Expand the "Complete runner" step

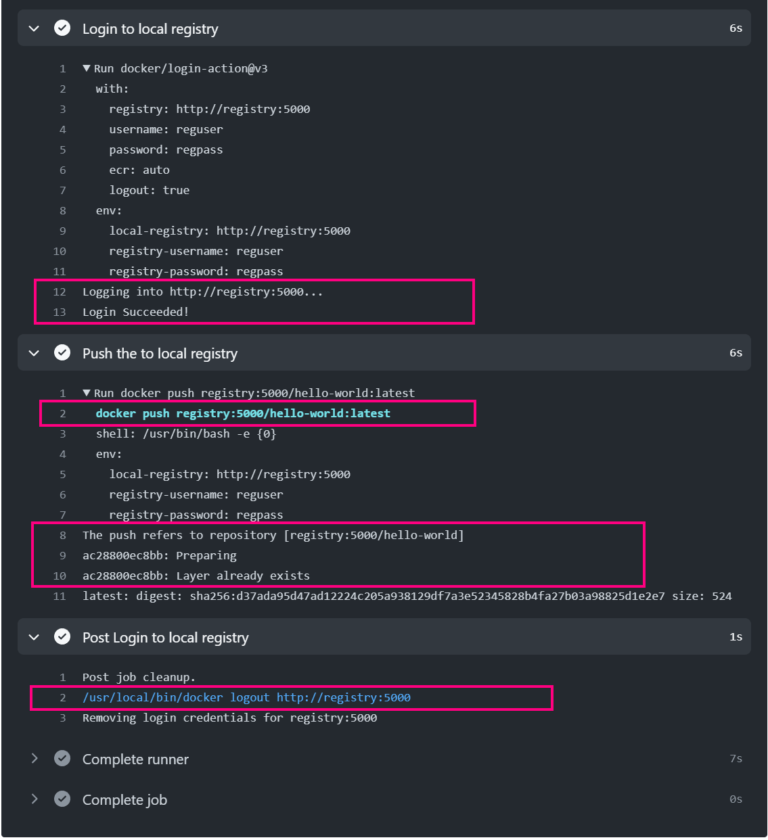(33, 758)
